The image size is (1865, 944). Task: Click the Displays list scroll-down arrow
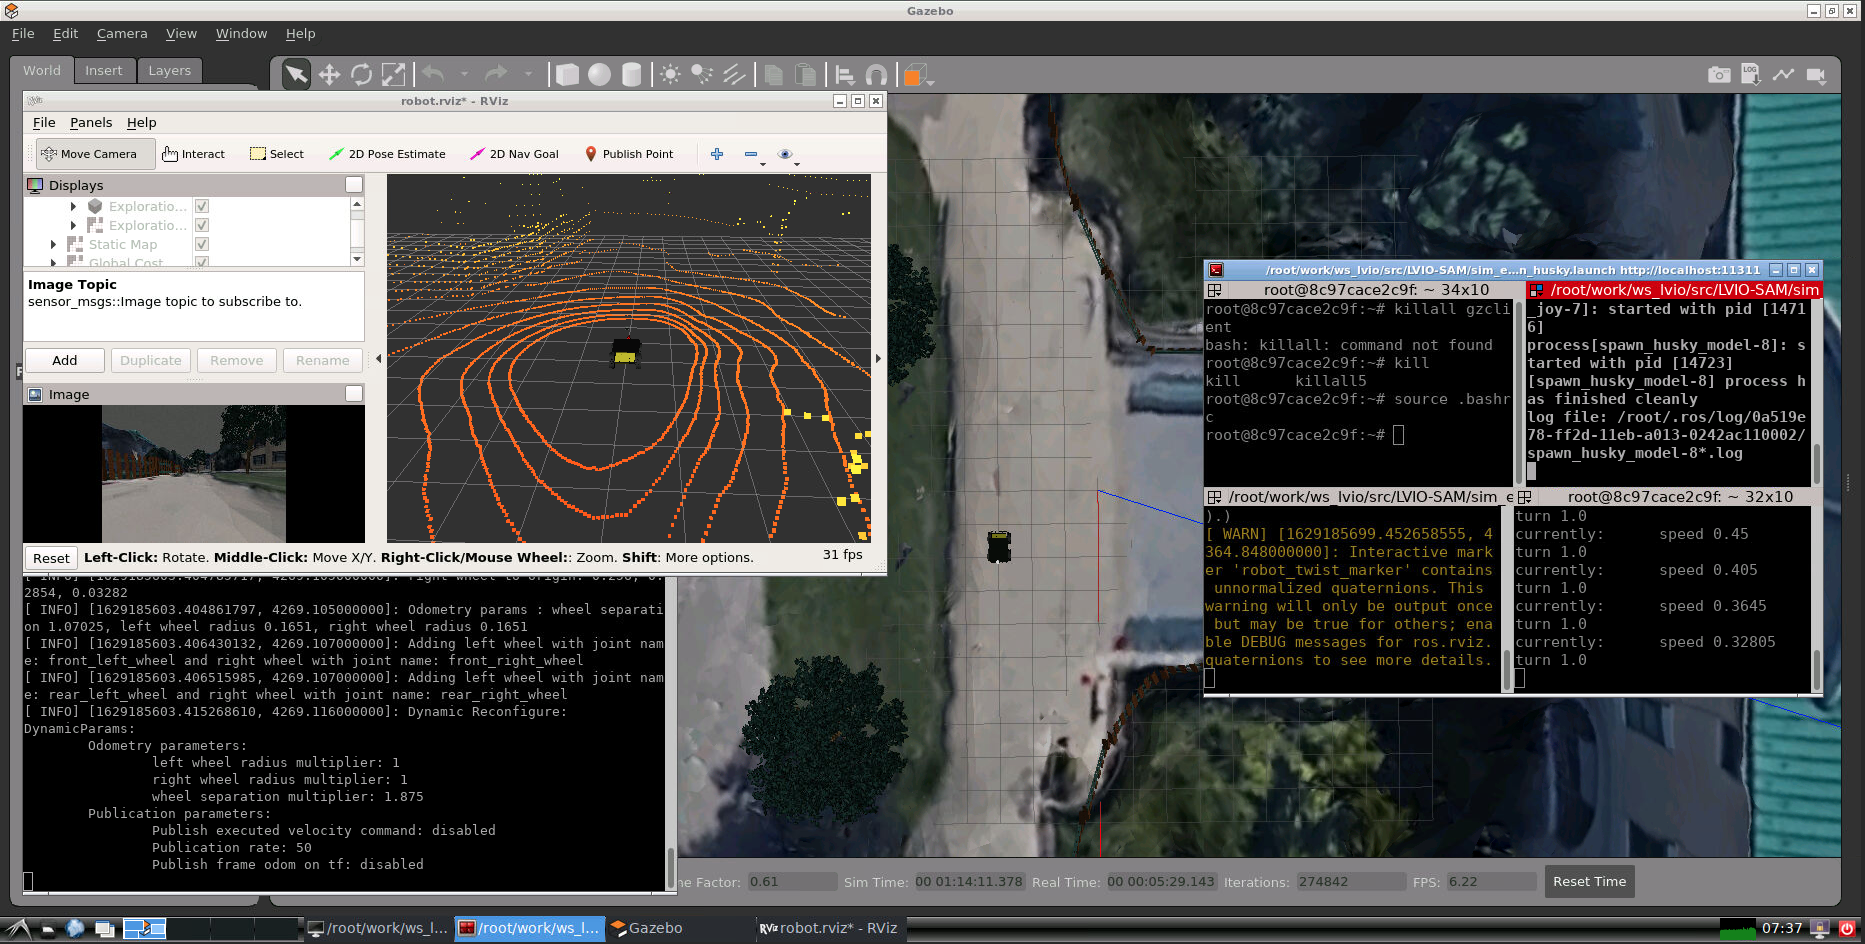pos(357,259)
